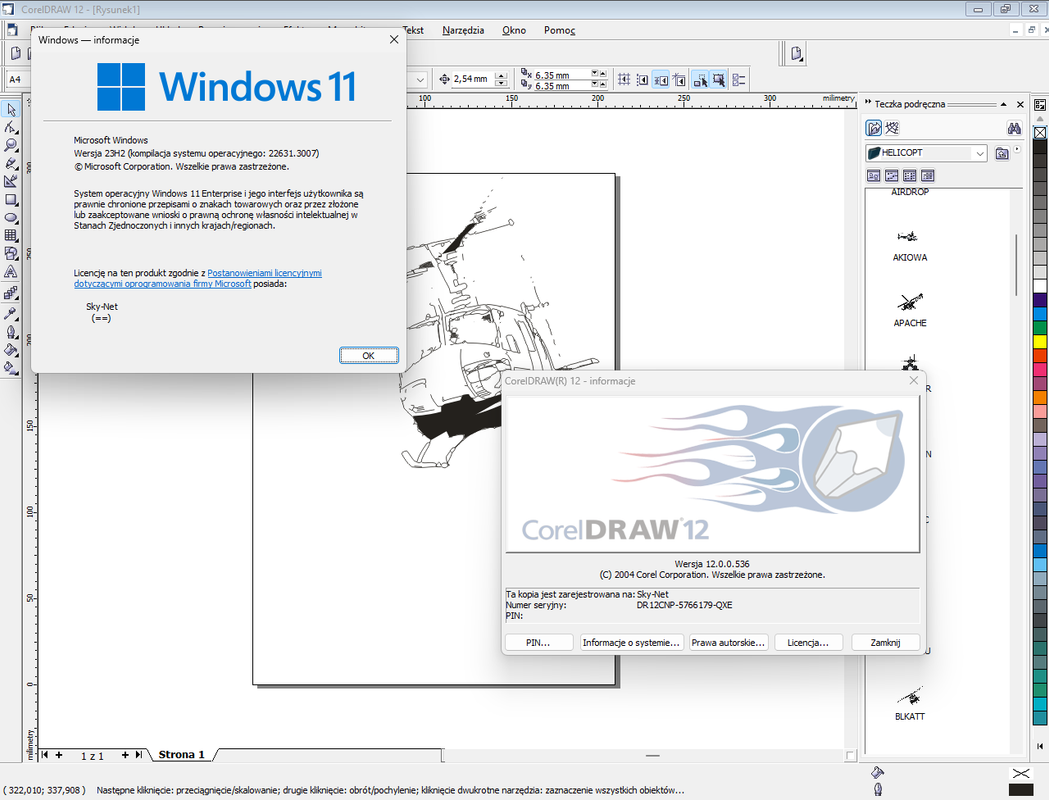1049x800 pixels.
Task: Select the no-fill X color swatch
Action: click(1040, 132)
